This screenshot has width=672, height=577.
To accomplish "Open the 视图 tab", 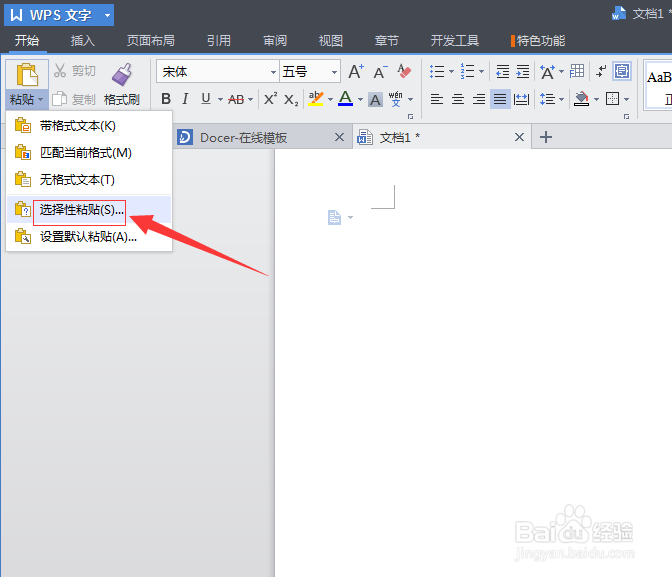I will [331, 41].
